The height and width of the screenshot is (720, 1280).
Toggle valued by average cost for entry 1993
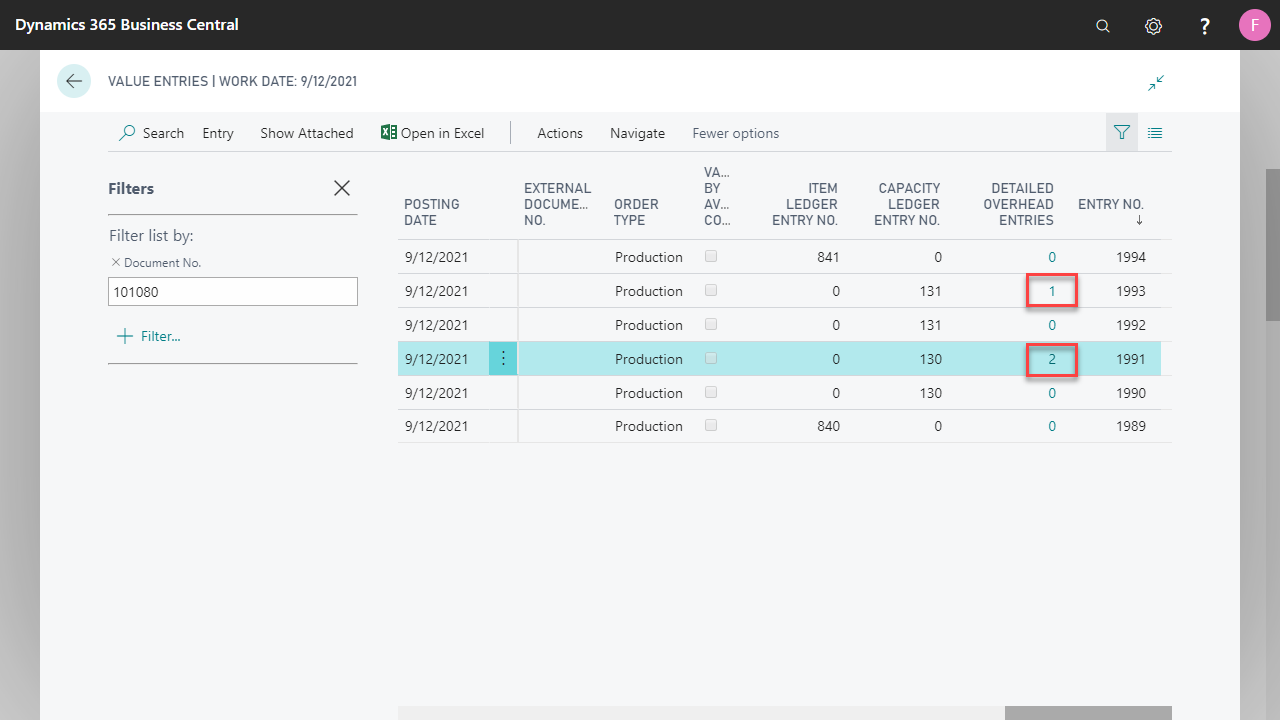pyautogui.click(x=711, y=290)
